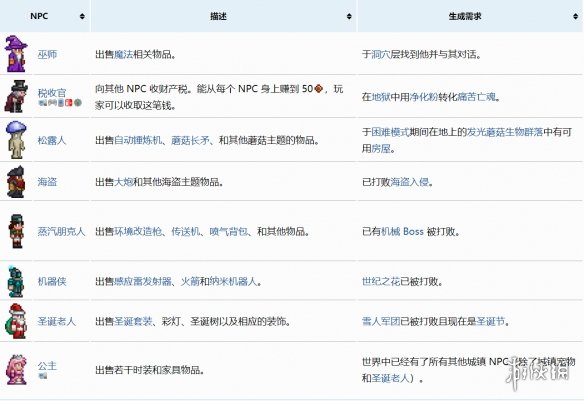The height and width of the screenshot is (401, 584).
Task: Follow the 世纪之花 link
Action: click(381, 281)
